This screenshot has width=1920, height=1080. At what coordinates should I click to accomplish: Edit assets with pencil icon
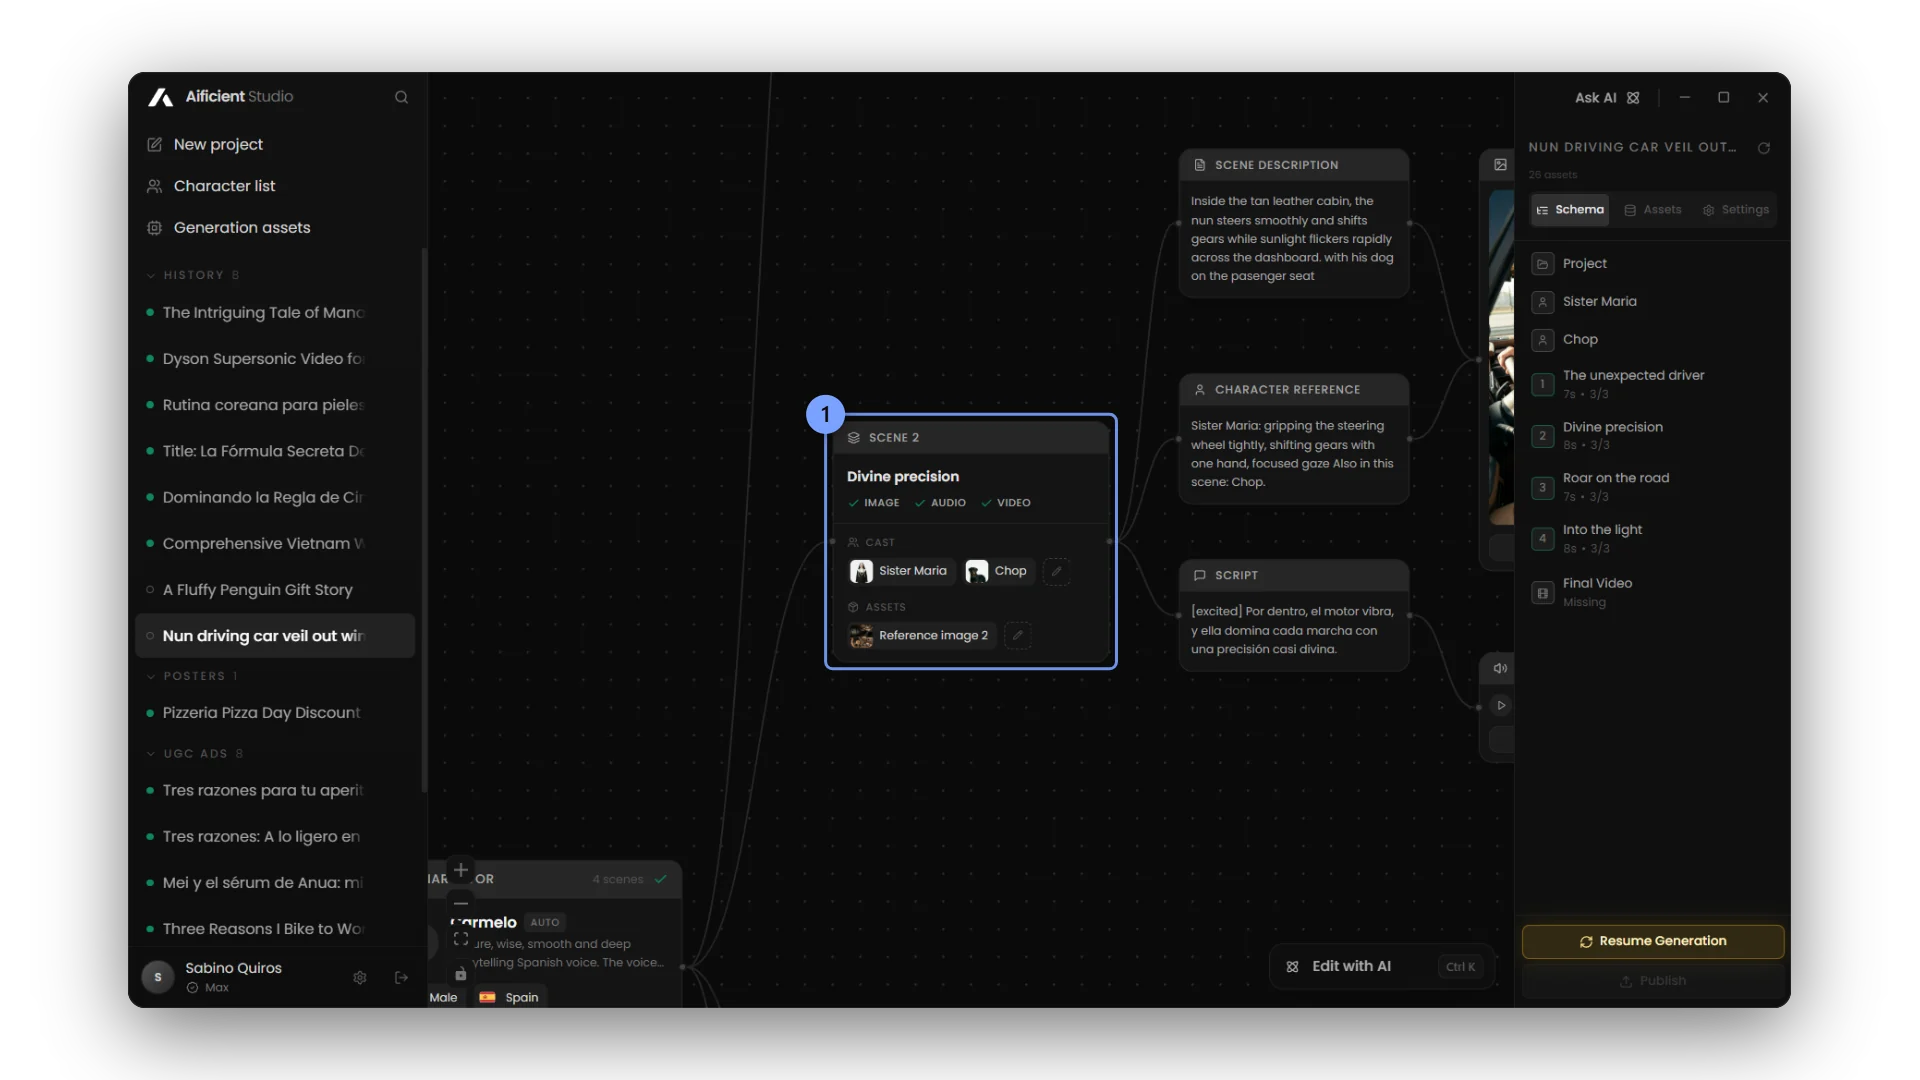pyautogui.click(x=1017, y=635)
